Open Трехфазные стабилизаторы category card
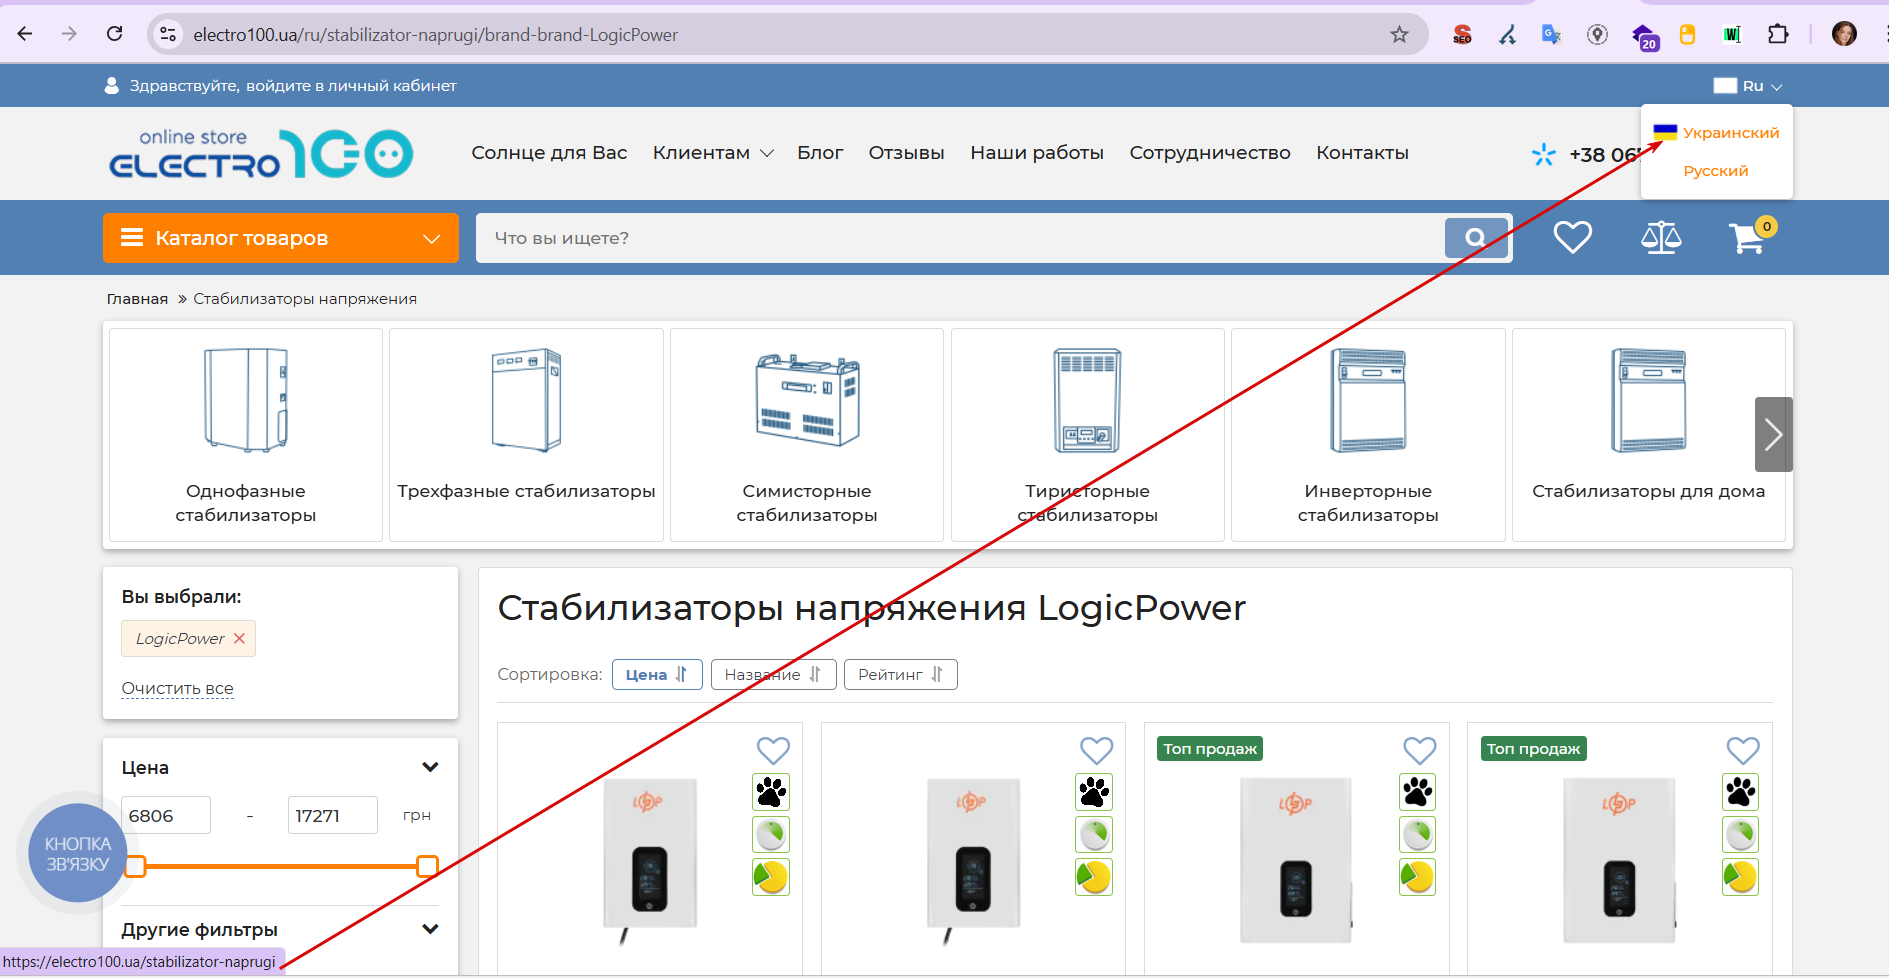Viewport: 1889px width, 978px height. (526, 435)
